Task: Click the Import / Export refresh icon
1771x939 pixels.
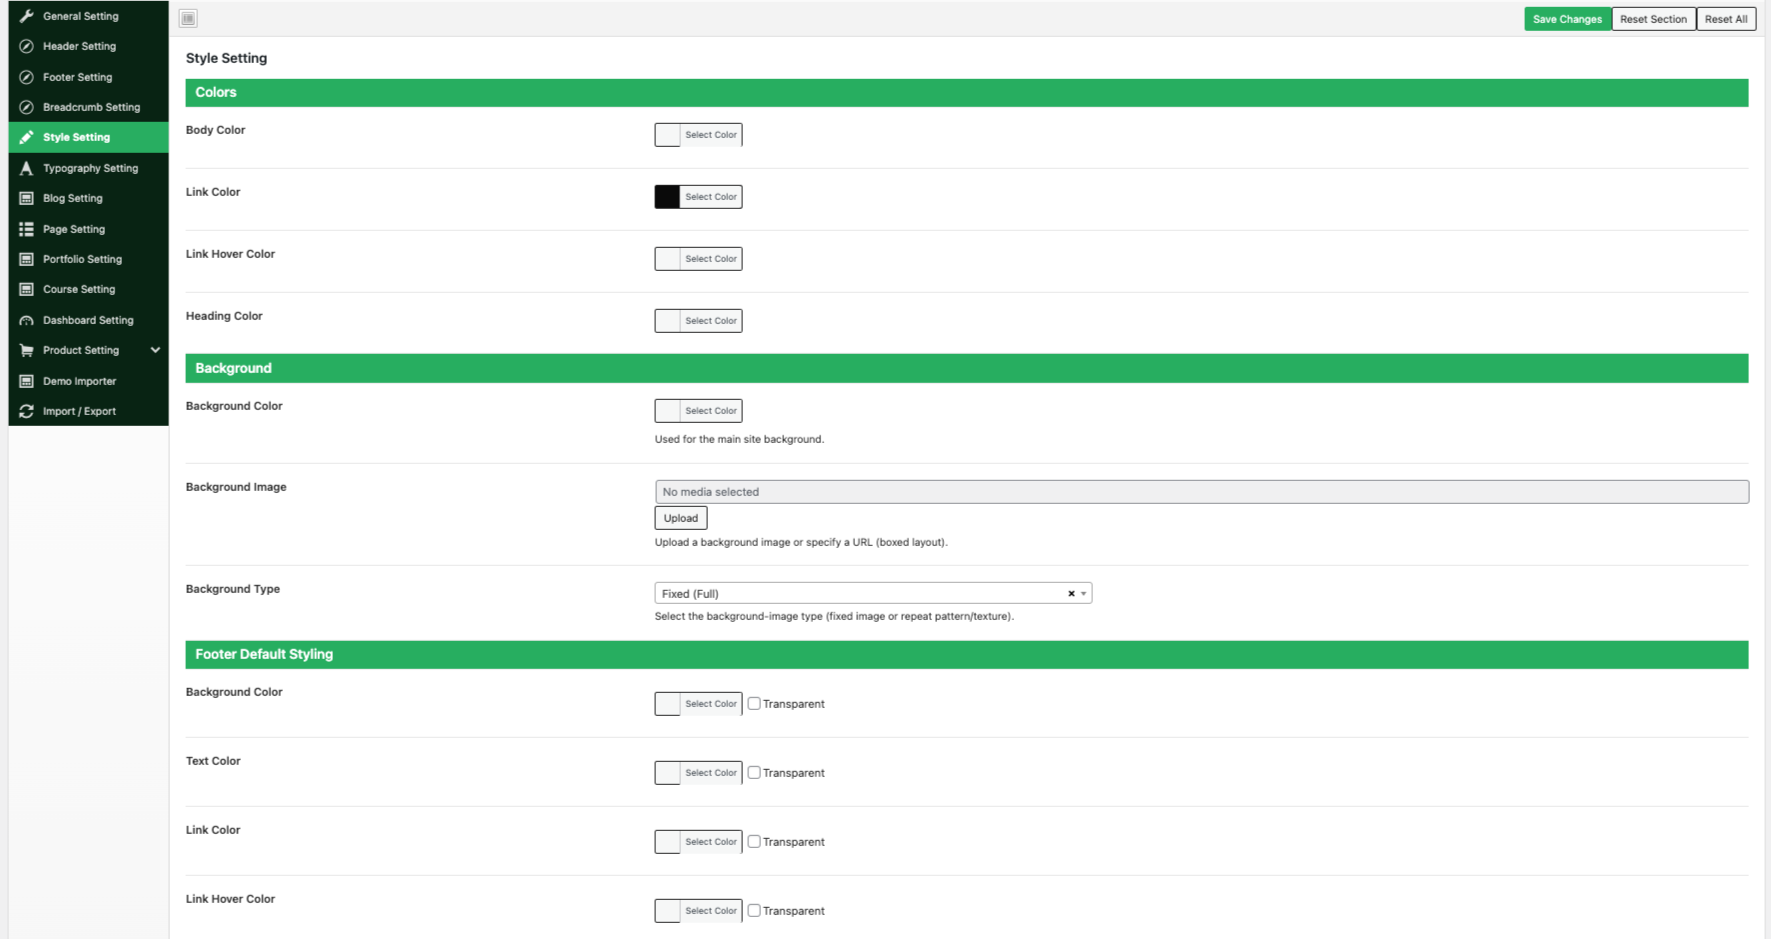Action: 27,411
